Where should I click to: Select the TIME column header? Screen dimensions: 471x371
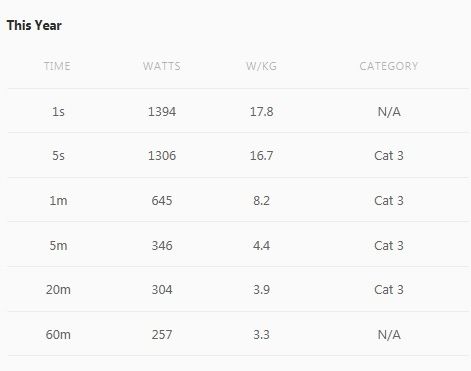click(x=57, y=66)
